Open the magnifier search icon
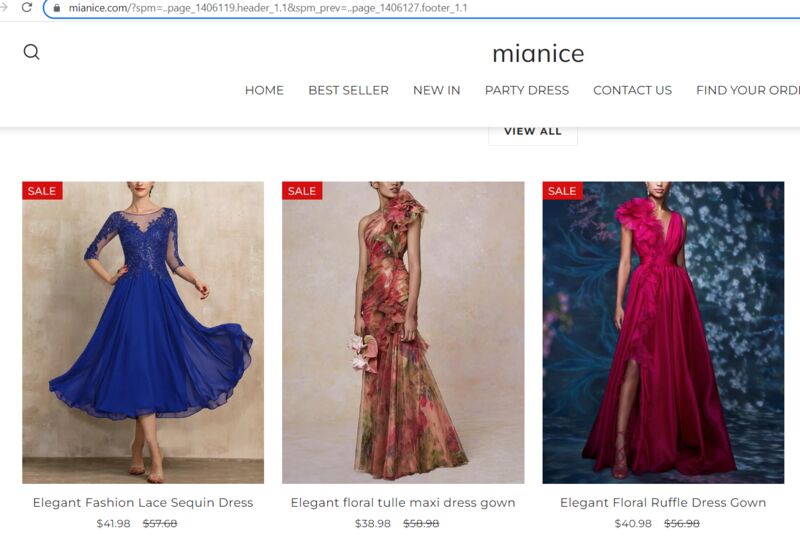The height and width of the screenshot is (556, 800). 31,53
